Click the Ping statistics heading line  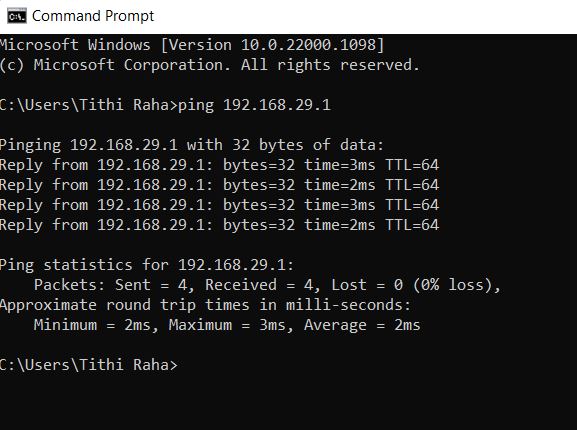147,265
